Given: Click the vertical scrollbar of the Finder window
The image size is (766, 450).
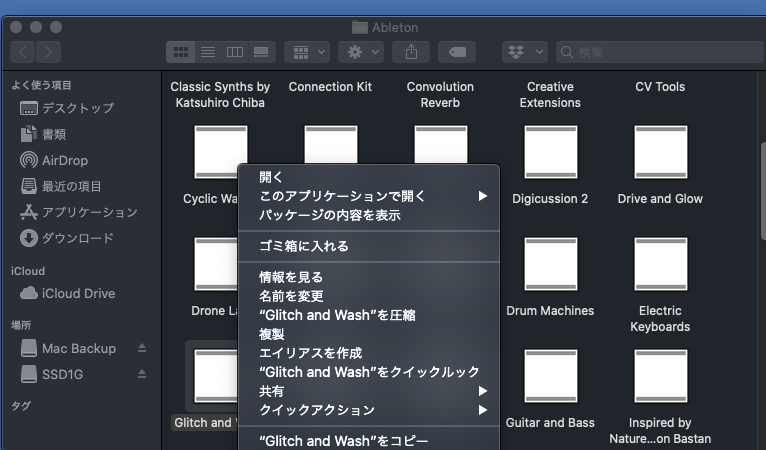Looking at the screenshot, I should point(763,191).
